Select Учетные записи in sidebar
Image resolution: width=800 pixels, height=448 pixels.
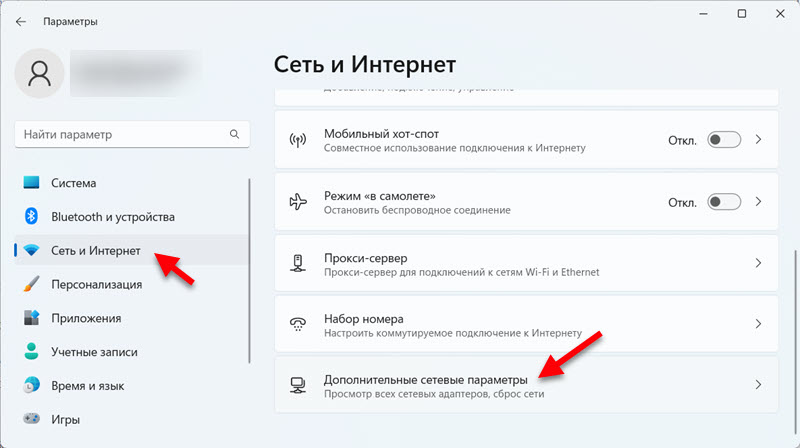94,352
